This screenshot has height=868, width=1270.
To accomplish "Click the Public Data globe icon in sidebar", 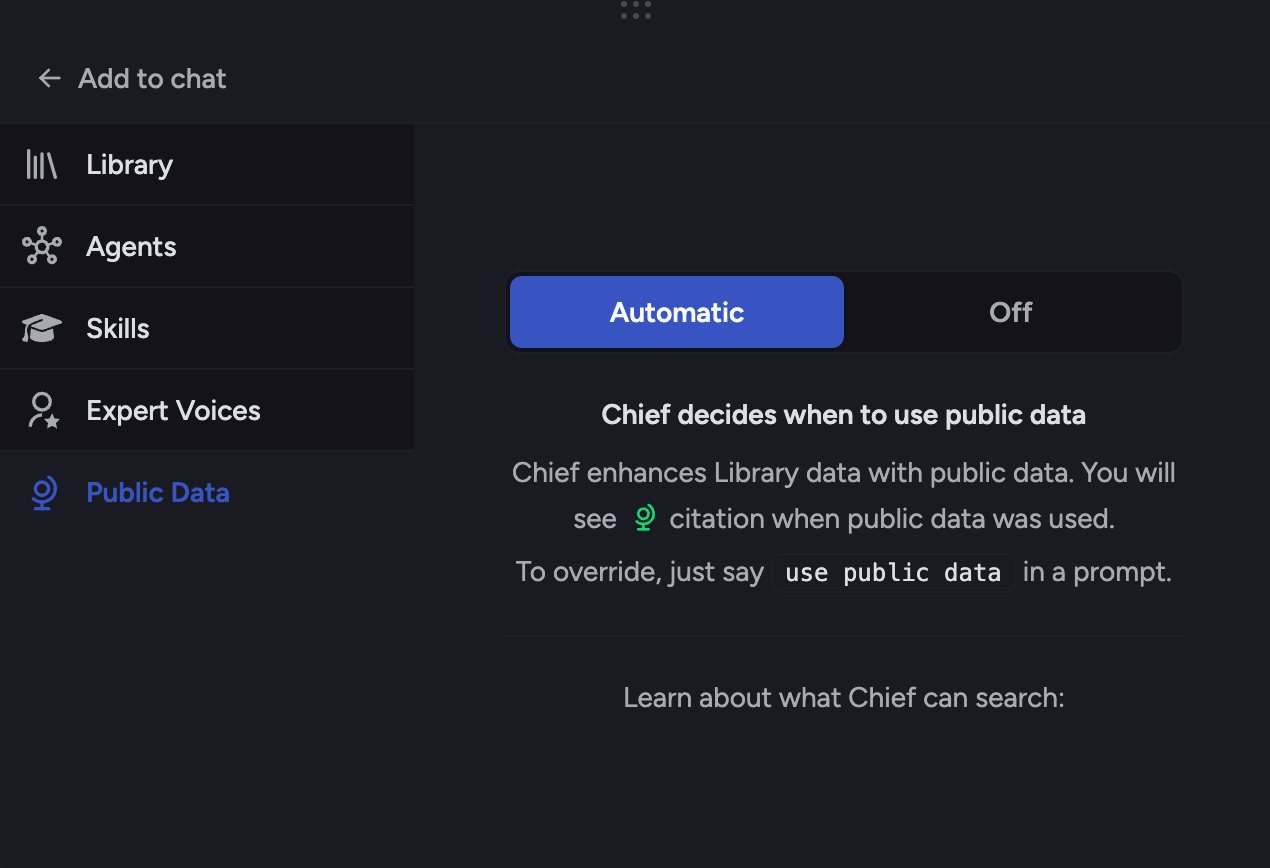I will click(43, 492).
